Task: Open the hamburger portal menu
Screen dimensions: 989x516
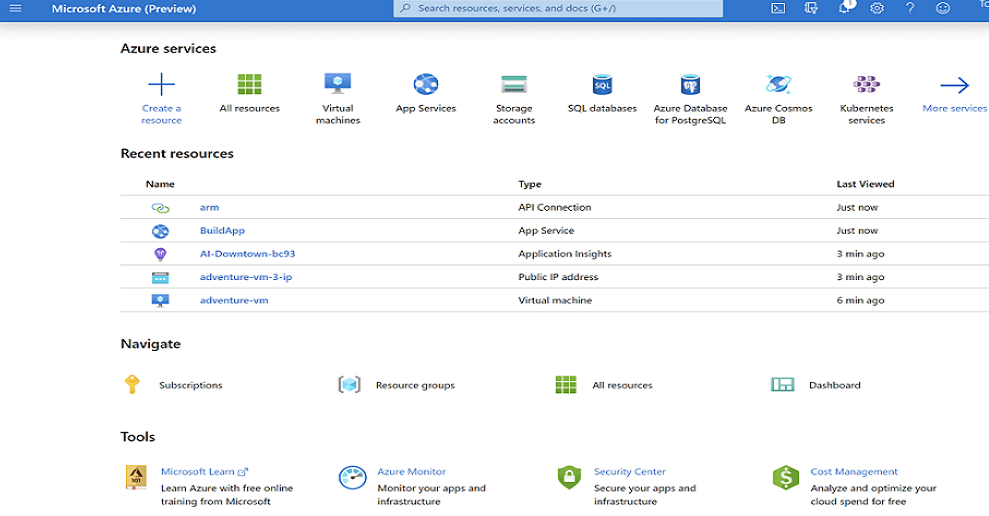Action: (15, 8)
